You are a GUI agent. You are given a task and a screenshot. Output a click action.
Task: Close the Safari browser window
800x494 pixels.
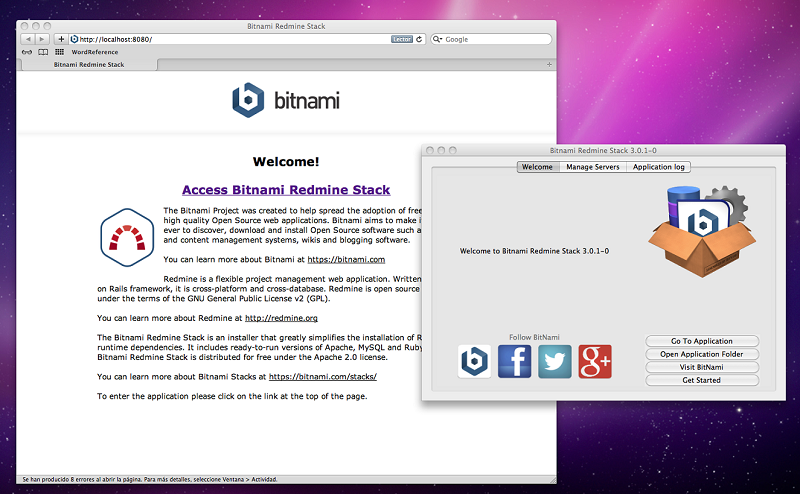pos(24,26)
